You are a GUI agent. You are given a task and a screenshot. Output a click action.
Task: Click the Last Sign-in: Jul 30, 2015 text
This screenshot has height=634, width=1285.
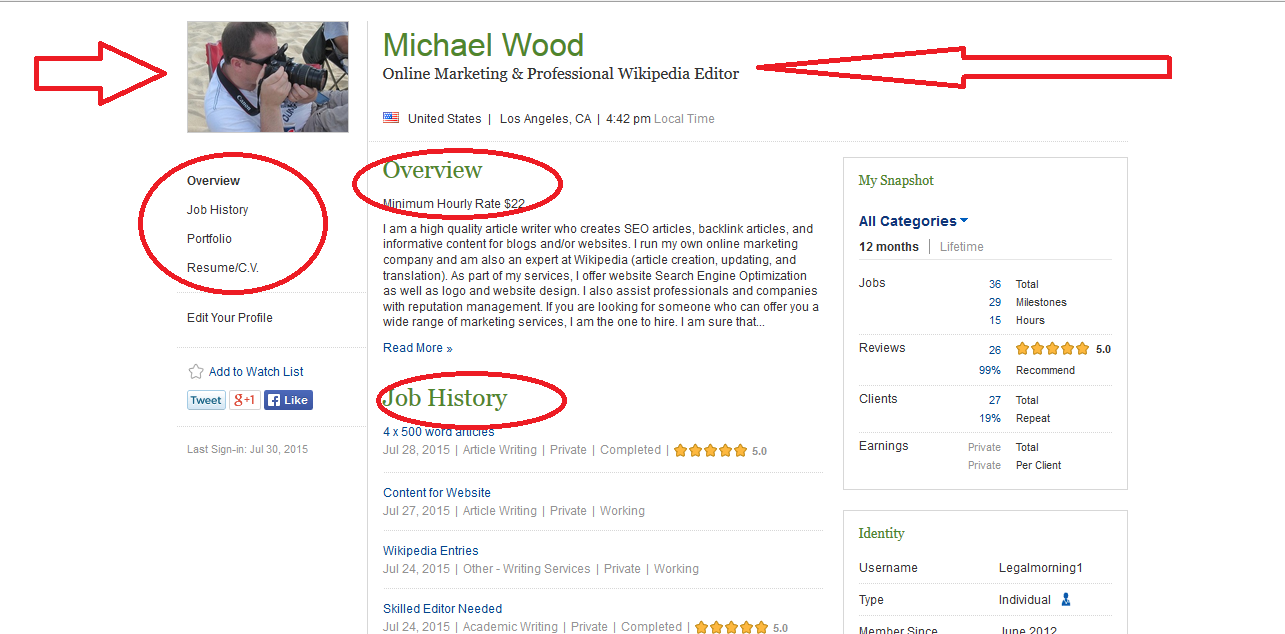click(247, 450)
